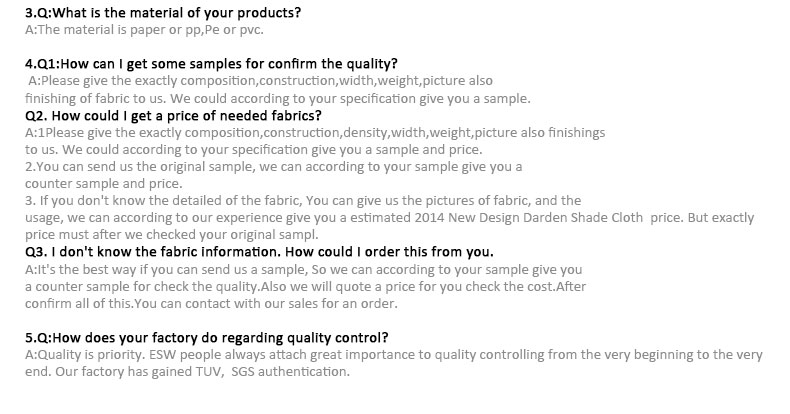Click the line 'price must after we checked your original sampl.'
This screenshot has height=414, width=790.
click(172, 235)
